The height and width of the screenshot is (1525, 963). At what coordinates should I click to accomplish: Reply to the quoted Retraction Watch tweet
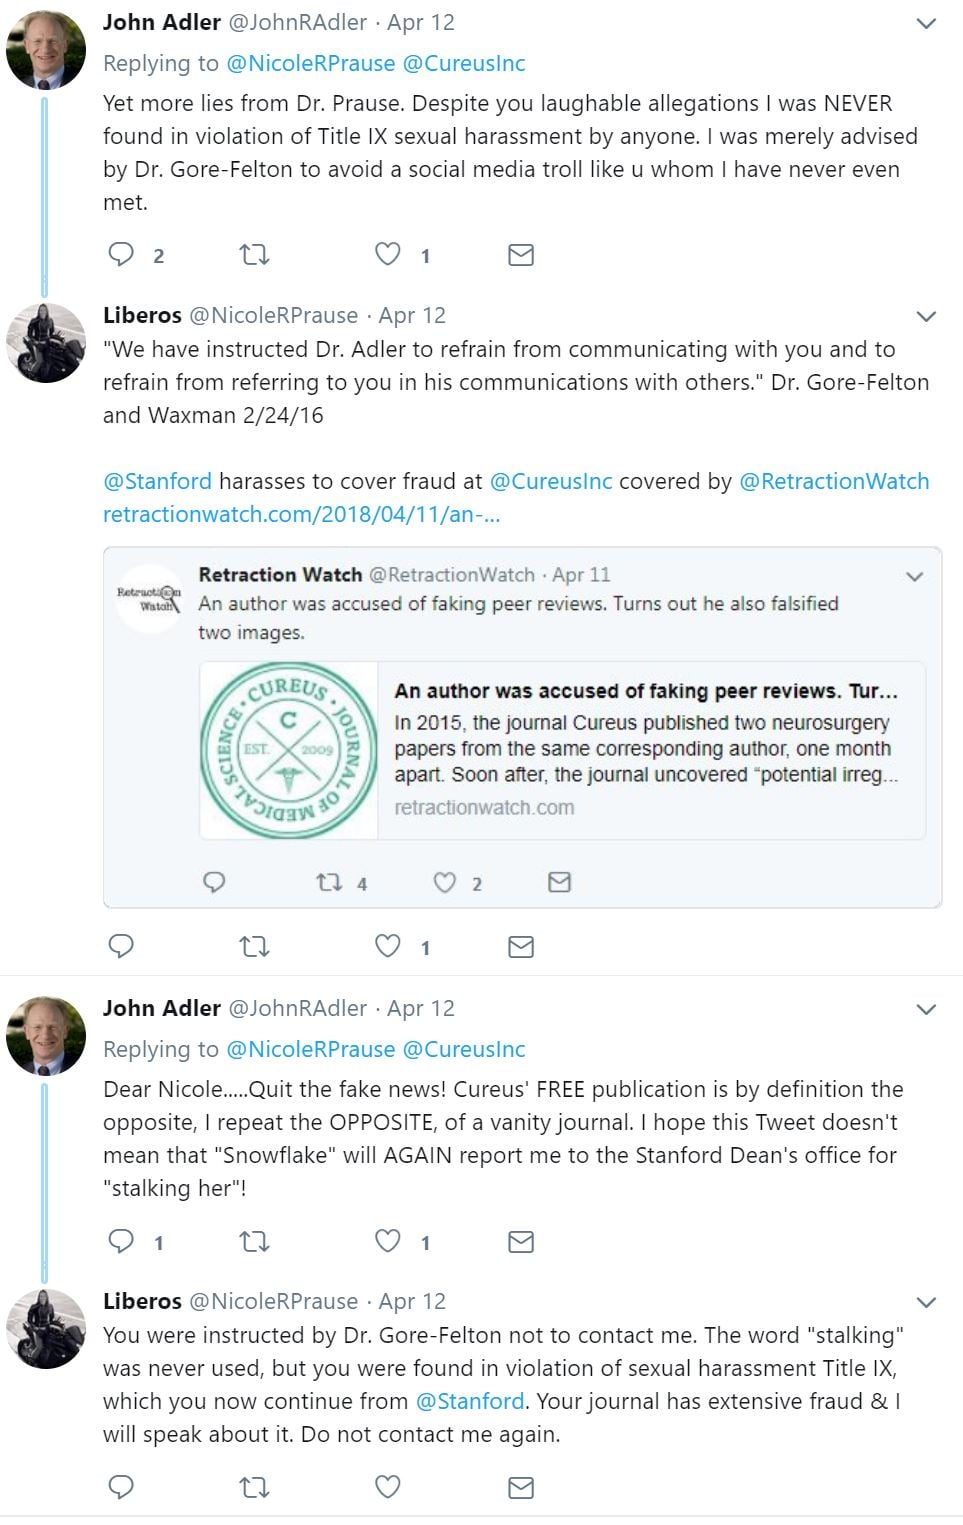[214, 882]
